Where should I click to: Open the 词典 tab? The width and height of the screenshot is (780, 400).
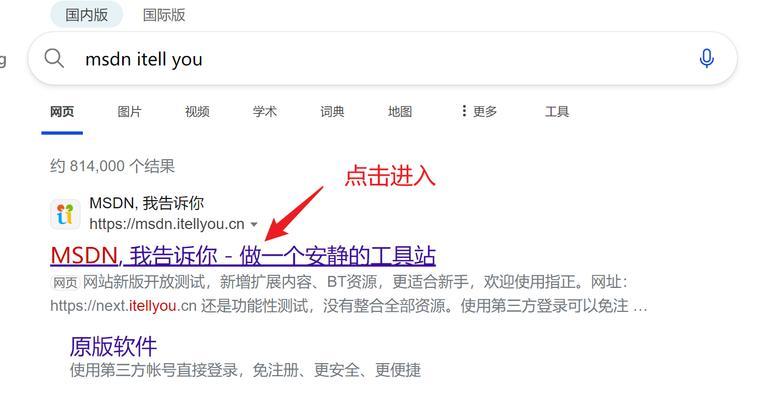tap(332, 111)
